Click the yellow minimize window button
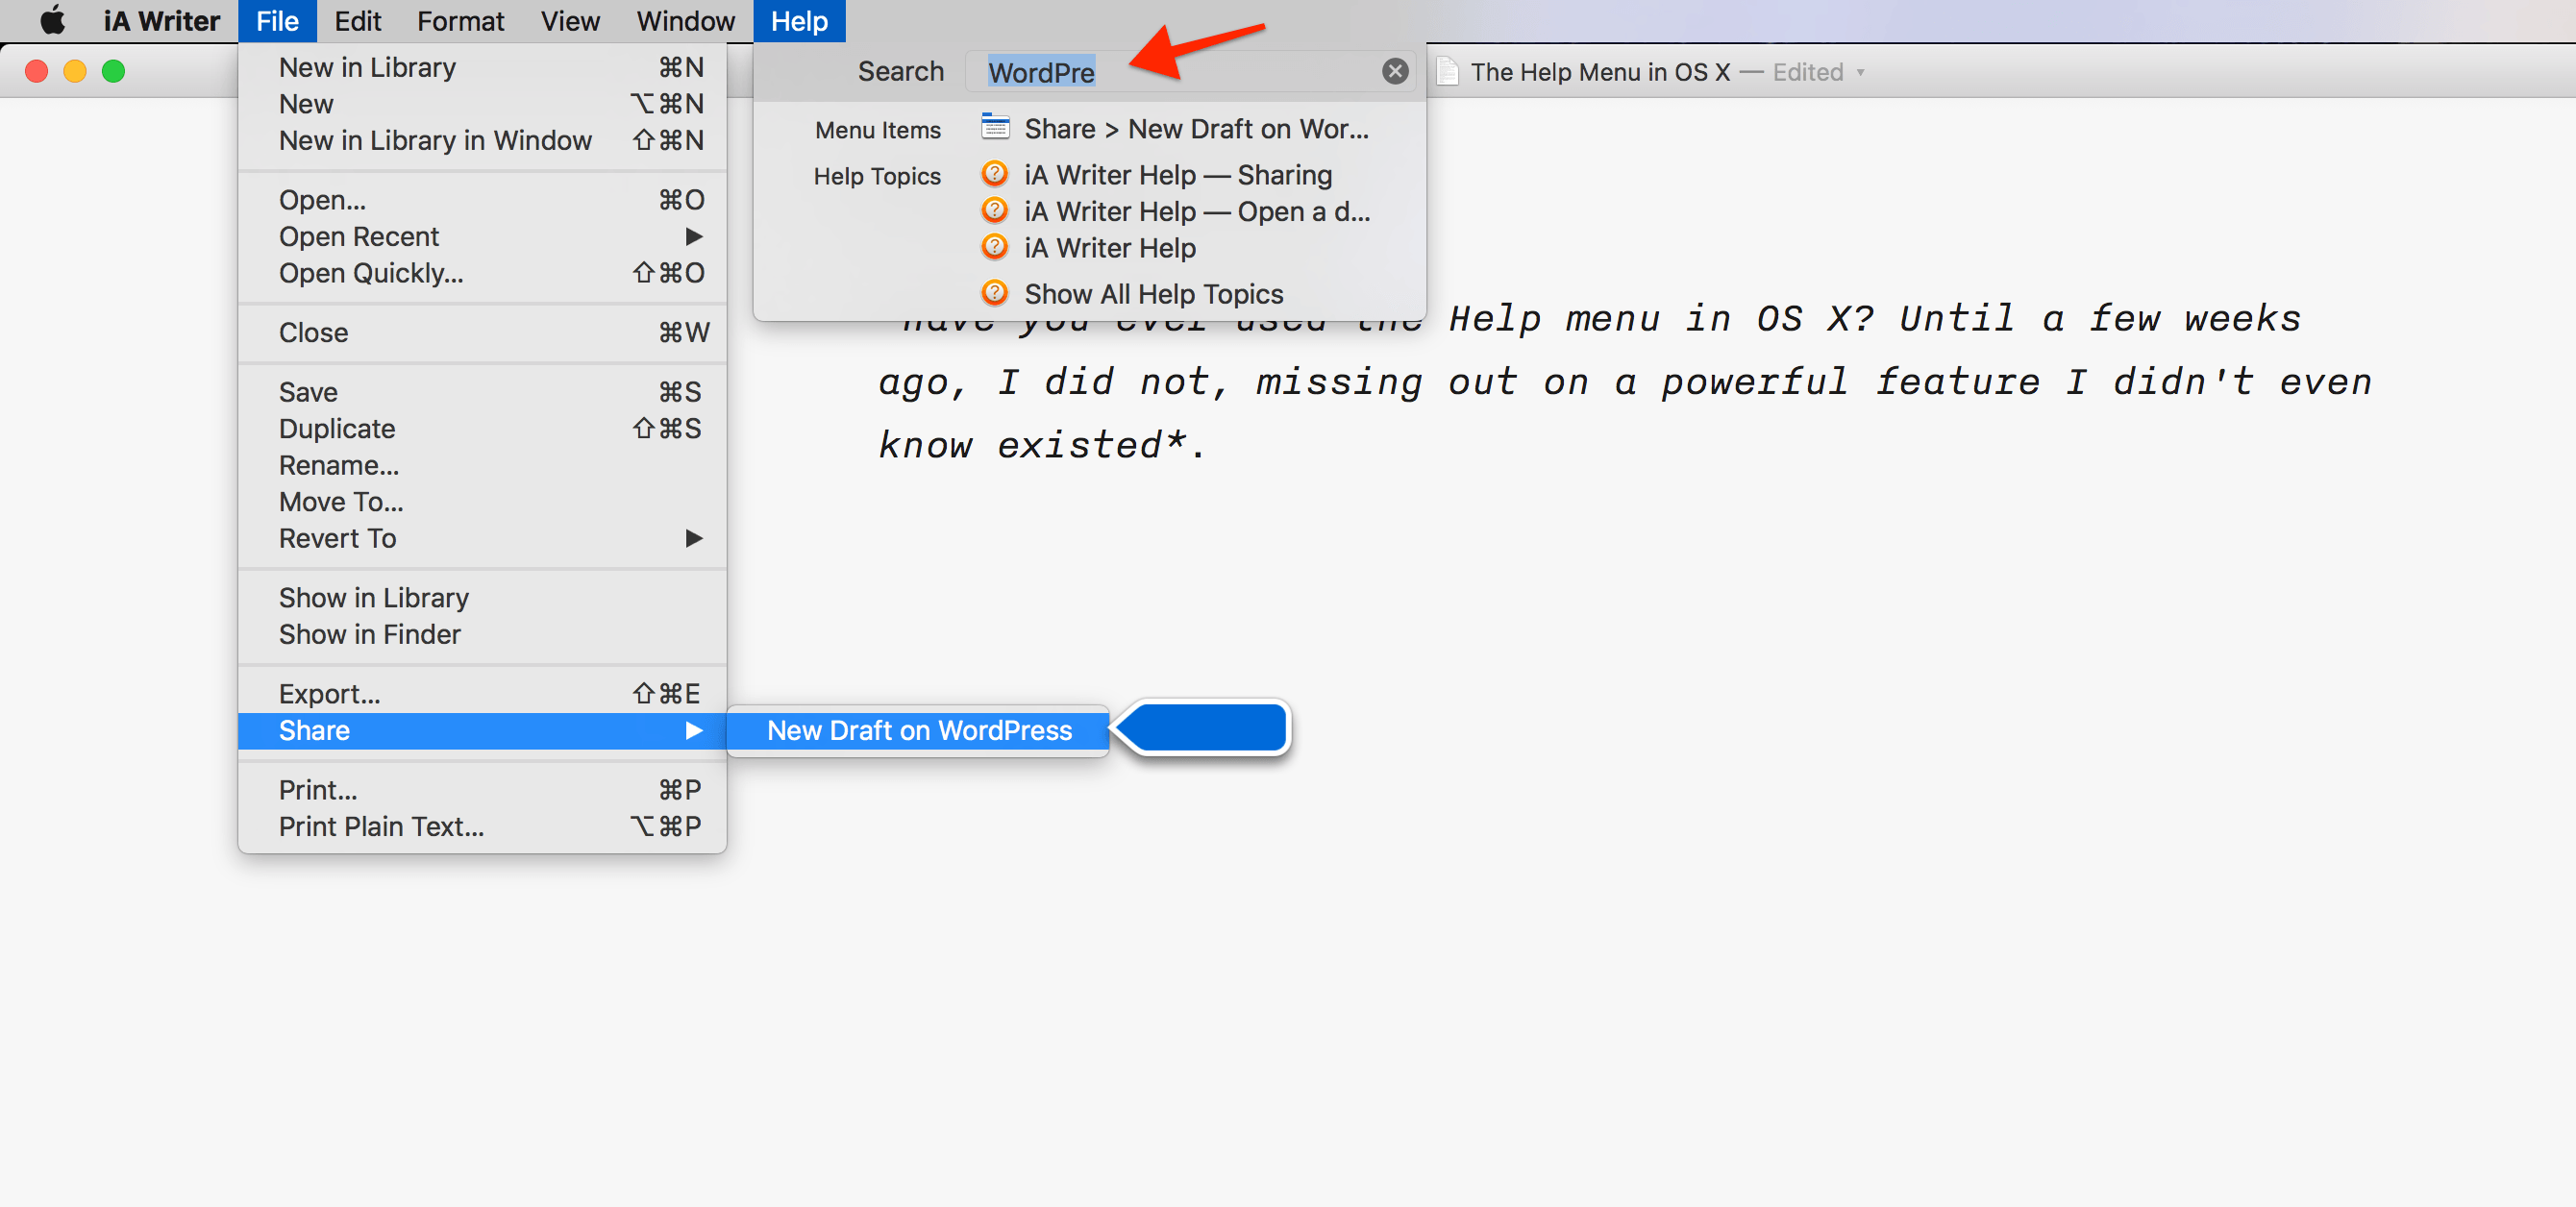Screen dimensions: 2576x1207 [75, 71]
